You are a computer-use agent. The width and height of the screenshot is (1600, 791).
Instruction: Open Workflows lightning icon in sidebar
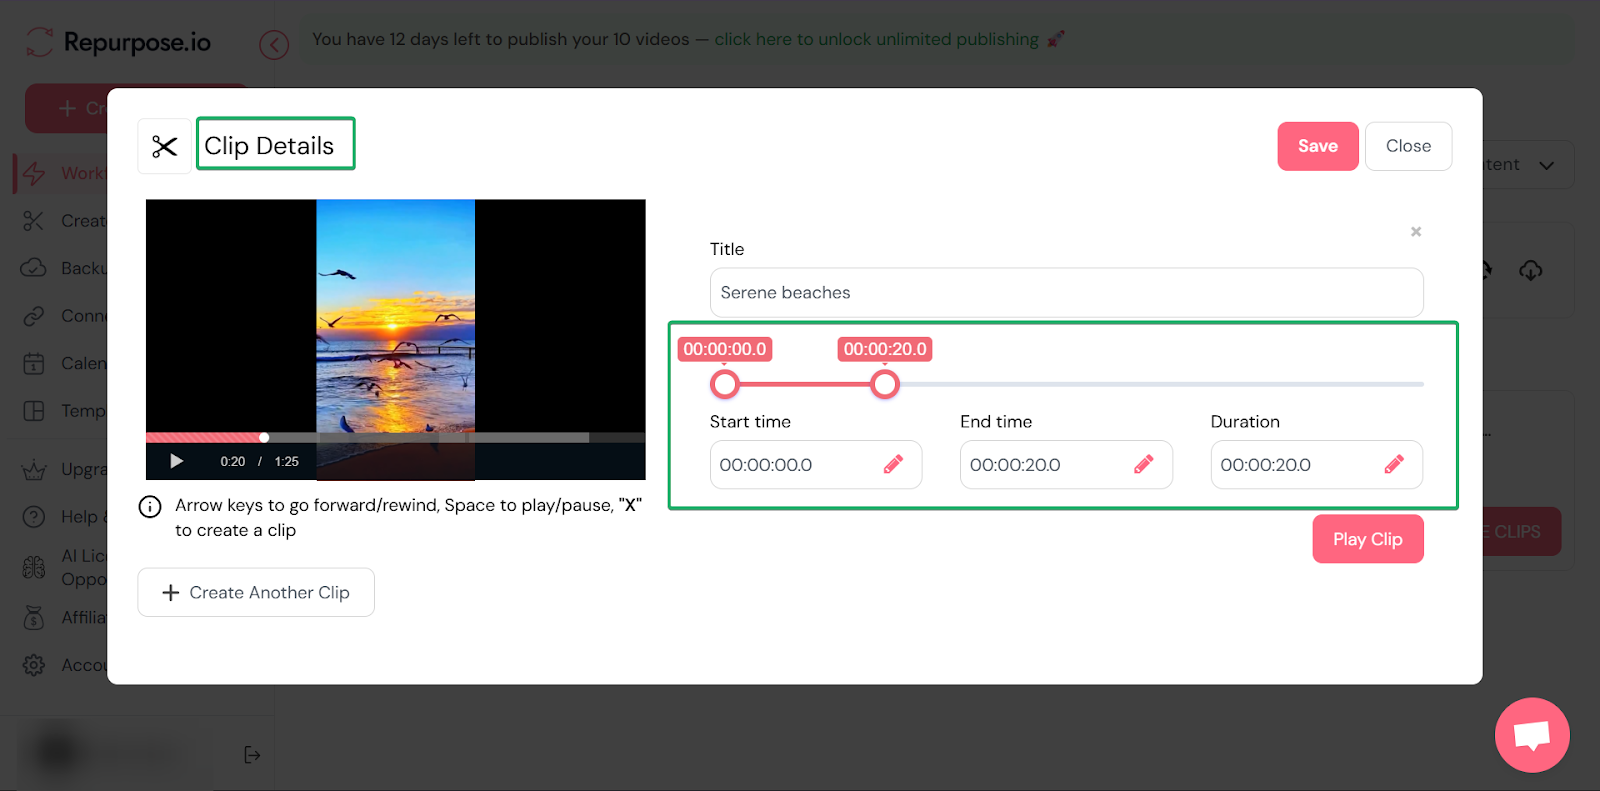click(34, 173)
